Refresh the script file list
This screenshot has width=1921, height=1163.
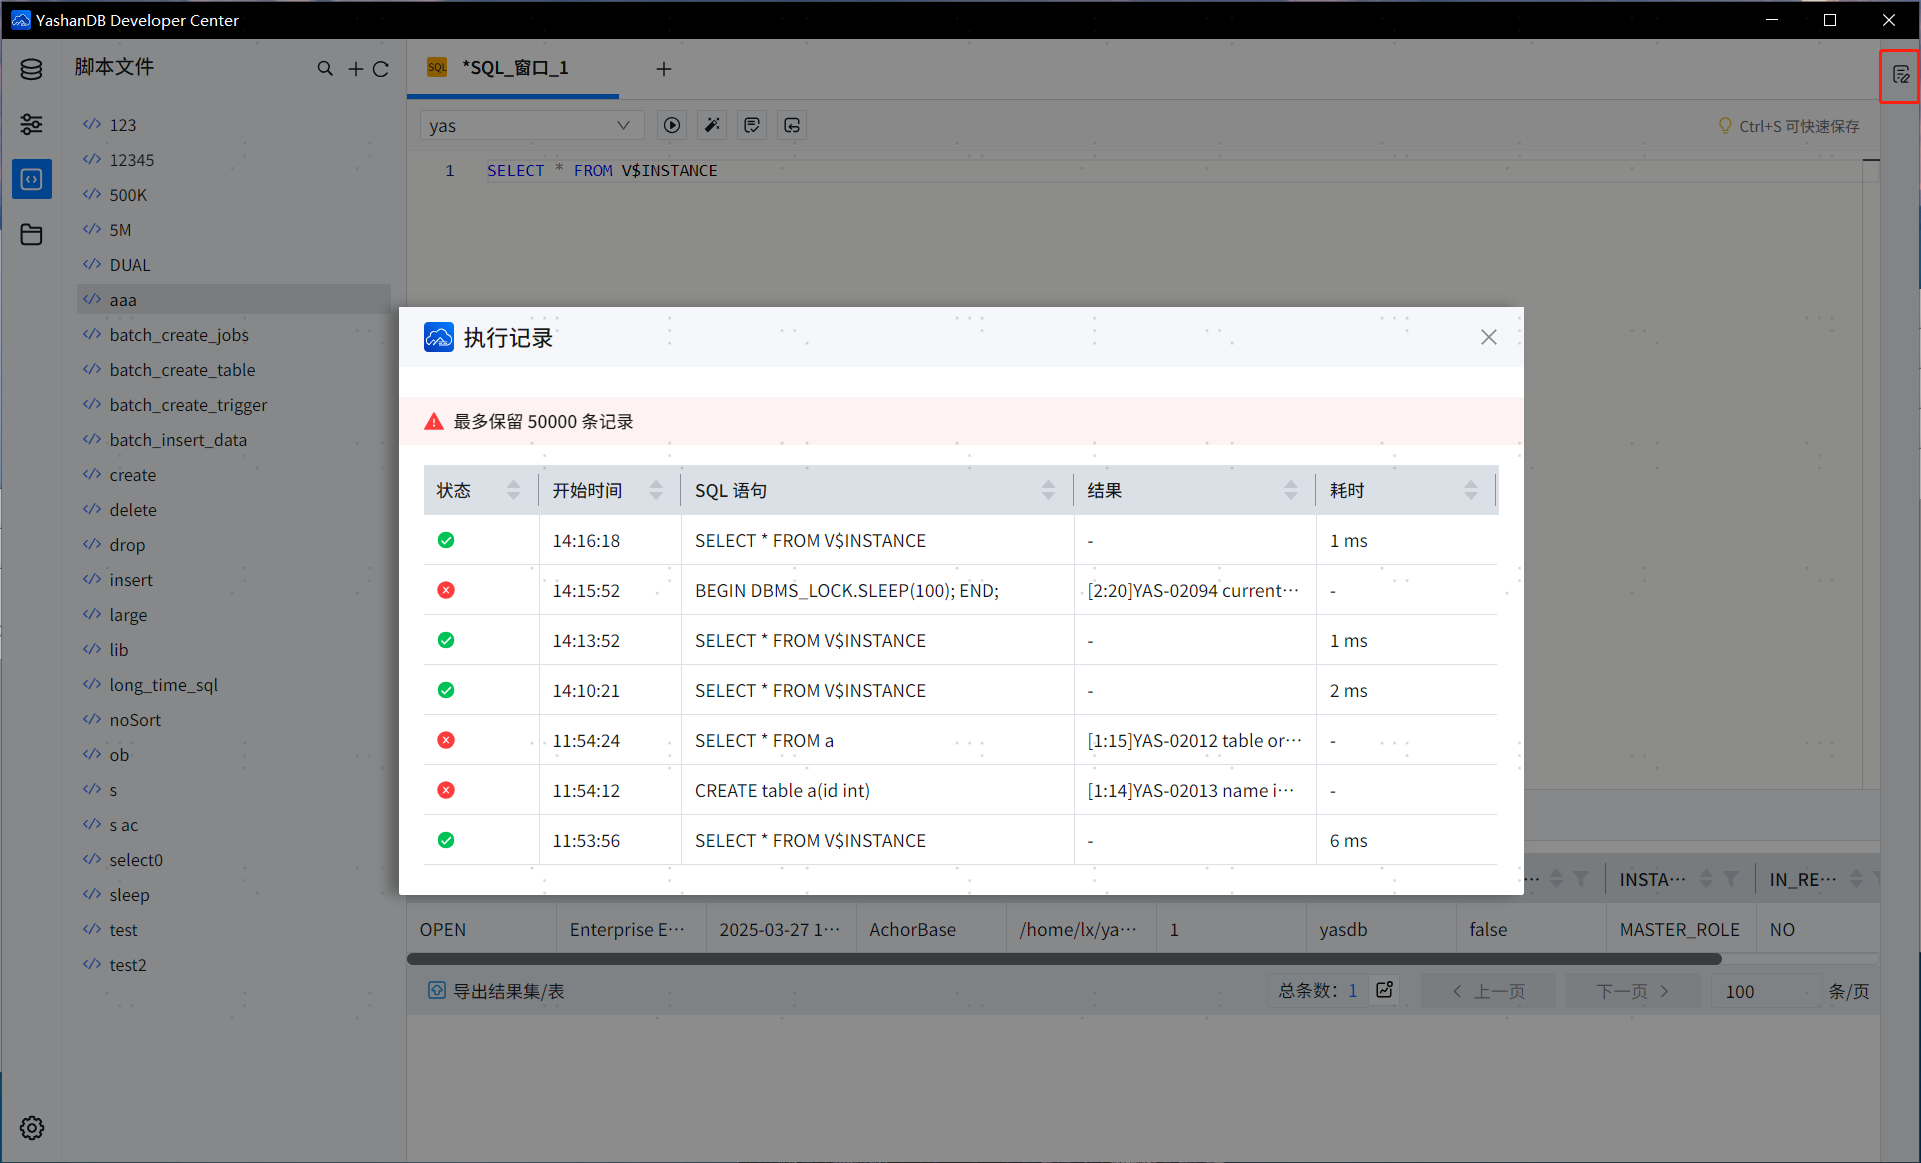382,68
